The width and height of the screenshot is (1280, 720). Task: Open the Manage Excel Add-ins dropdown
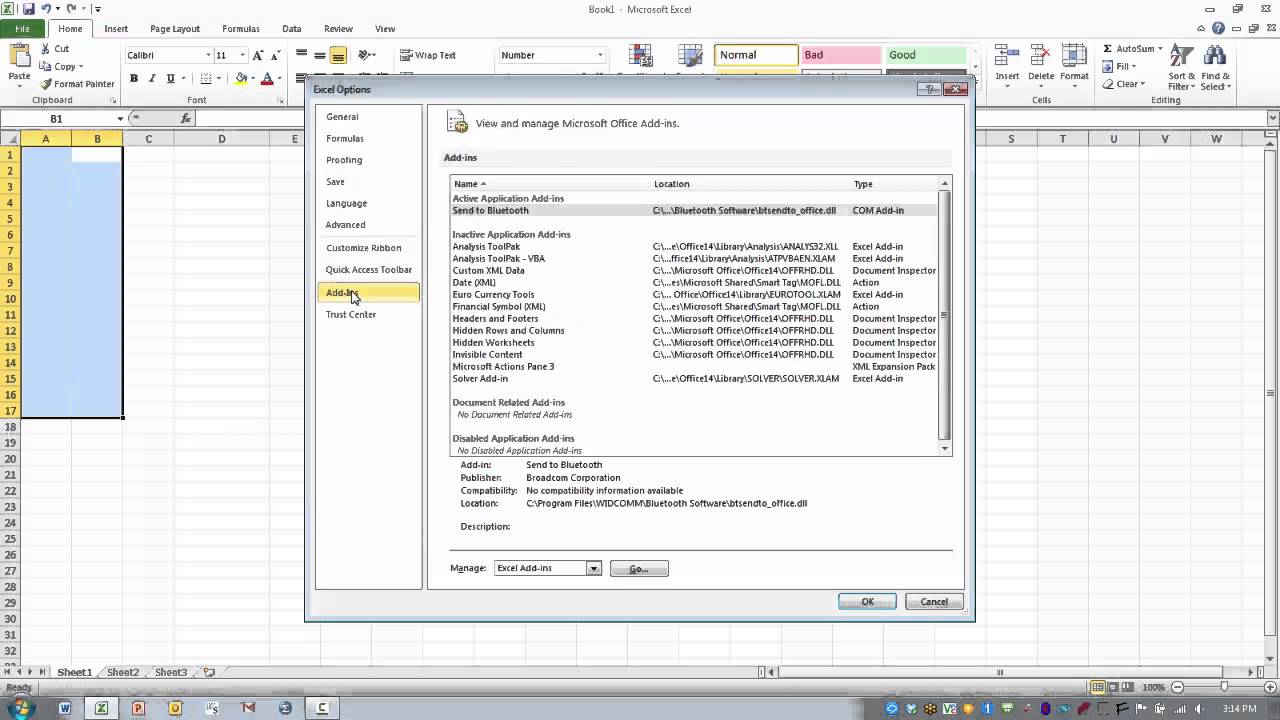[593, 568]
